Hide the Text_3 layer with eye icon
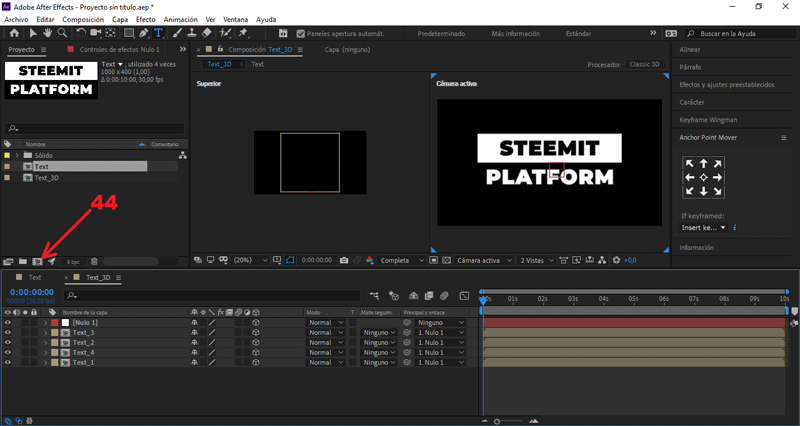Screen dimensions: 800x426 8,332
